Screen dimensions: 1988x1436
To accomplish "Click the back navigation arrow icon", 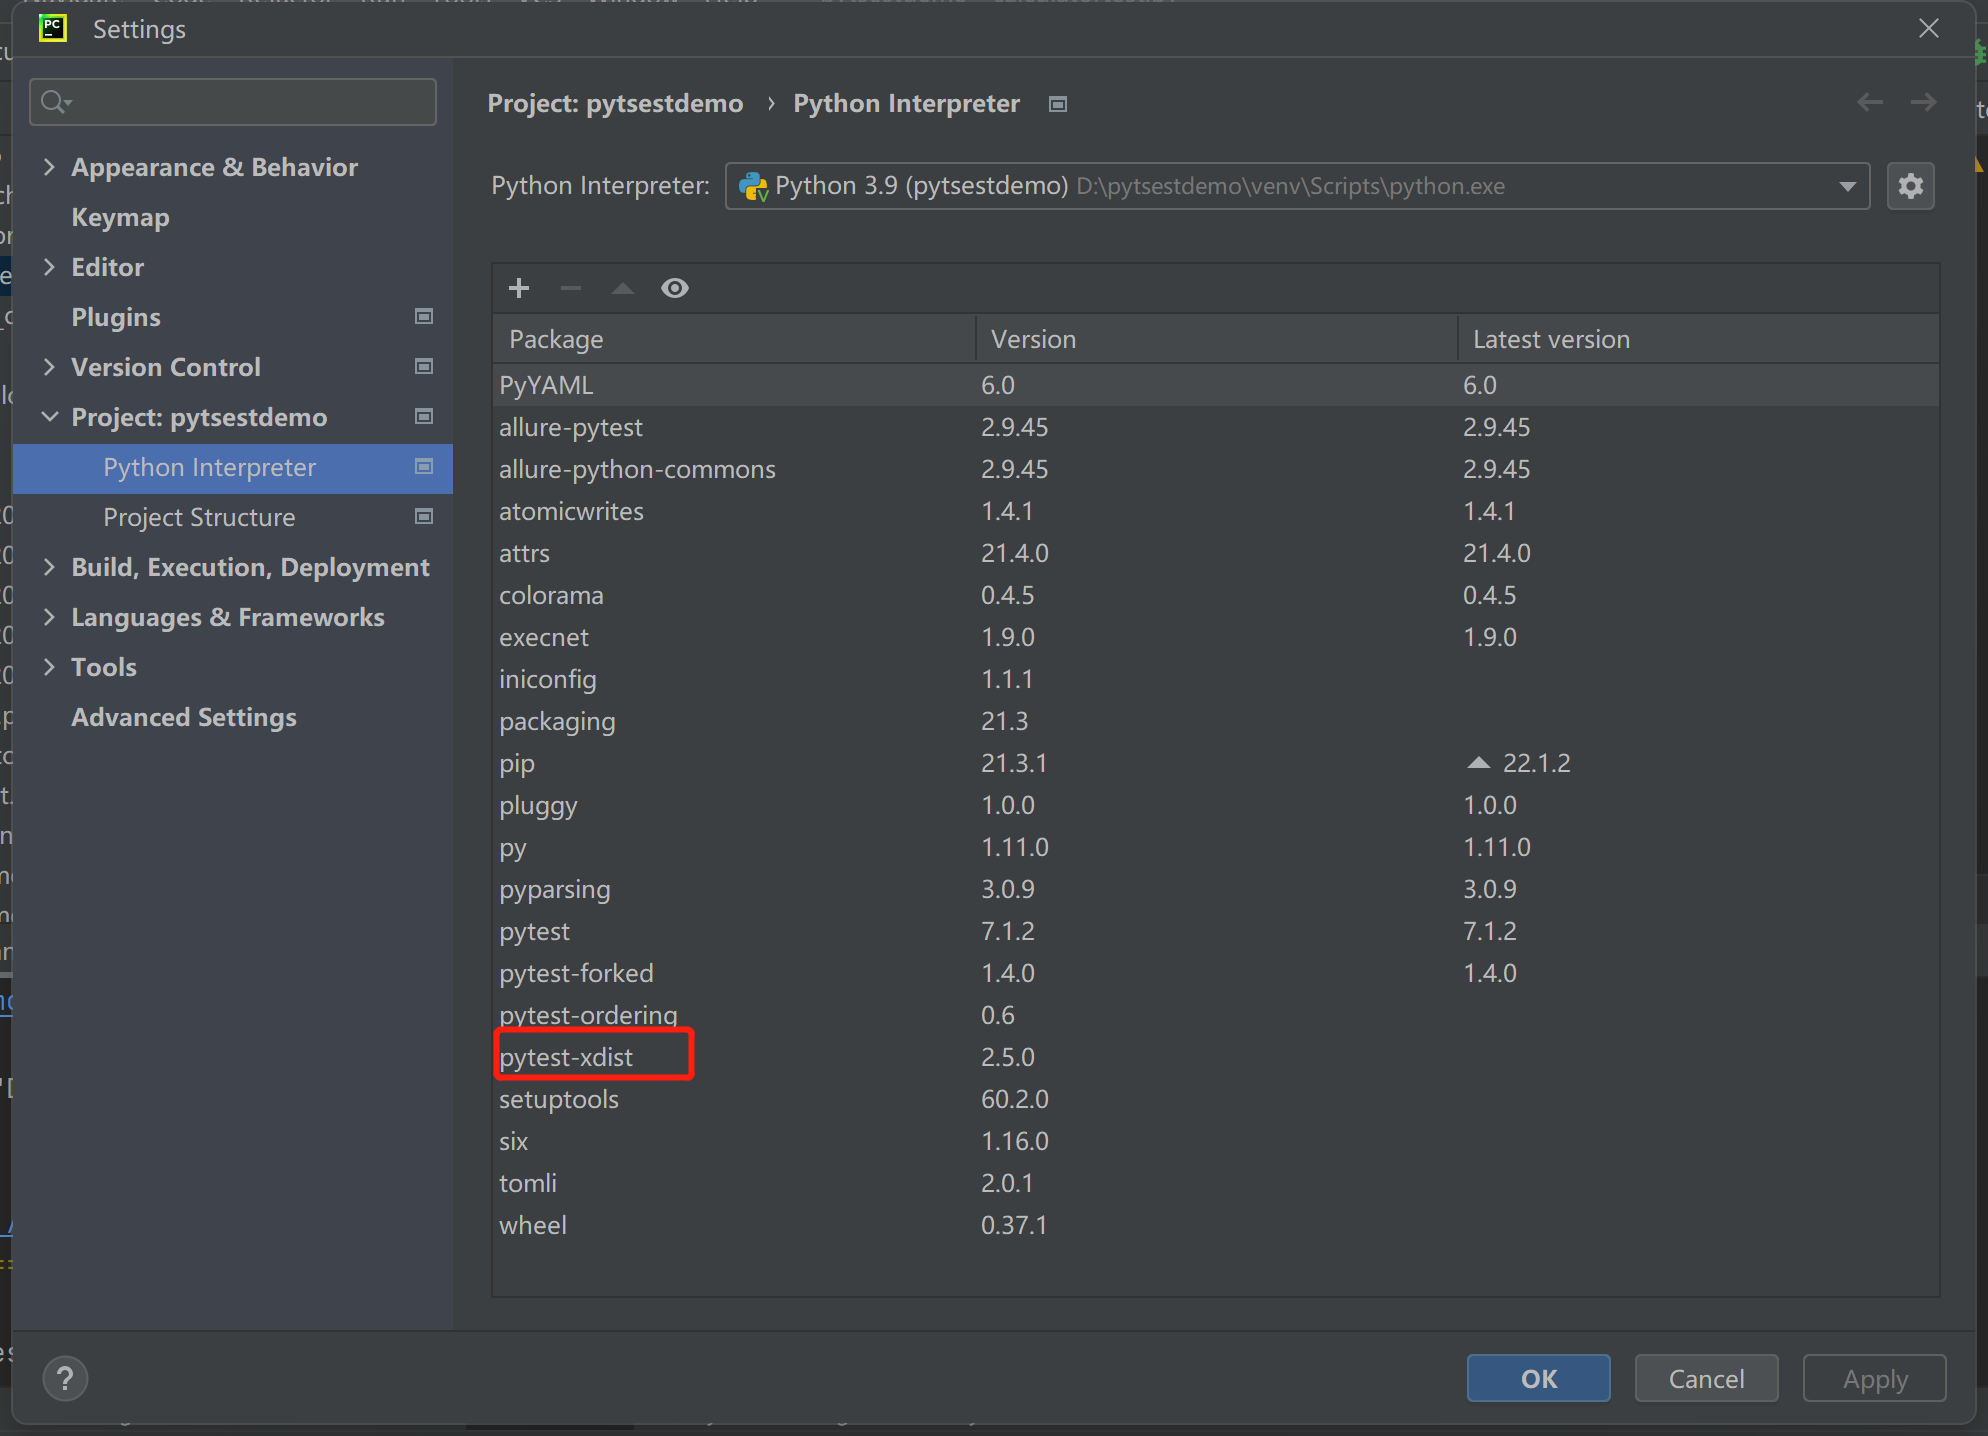I will click(x=1869, y=103).
